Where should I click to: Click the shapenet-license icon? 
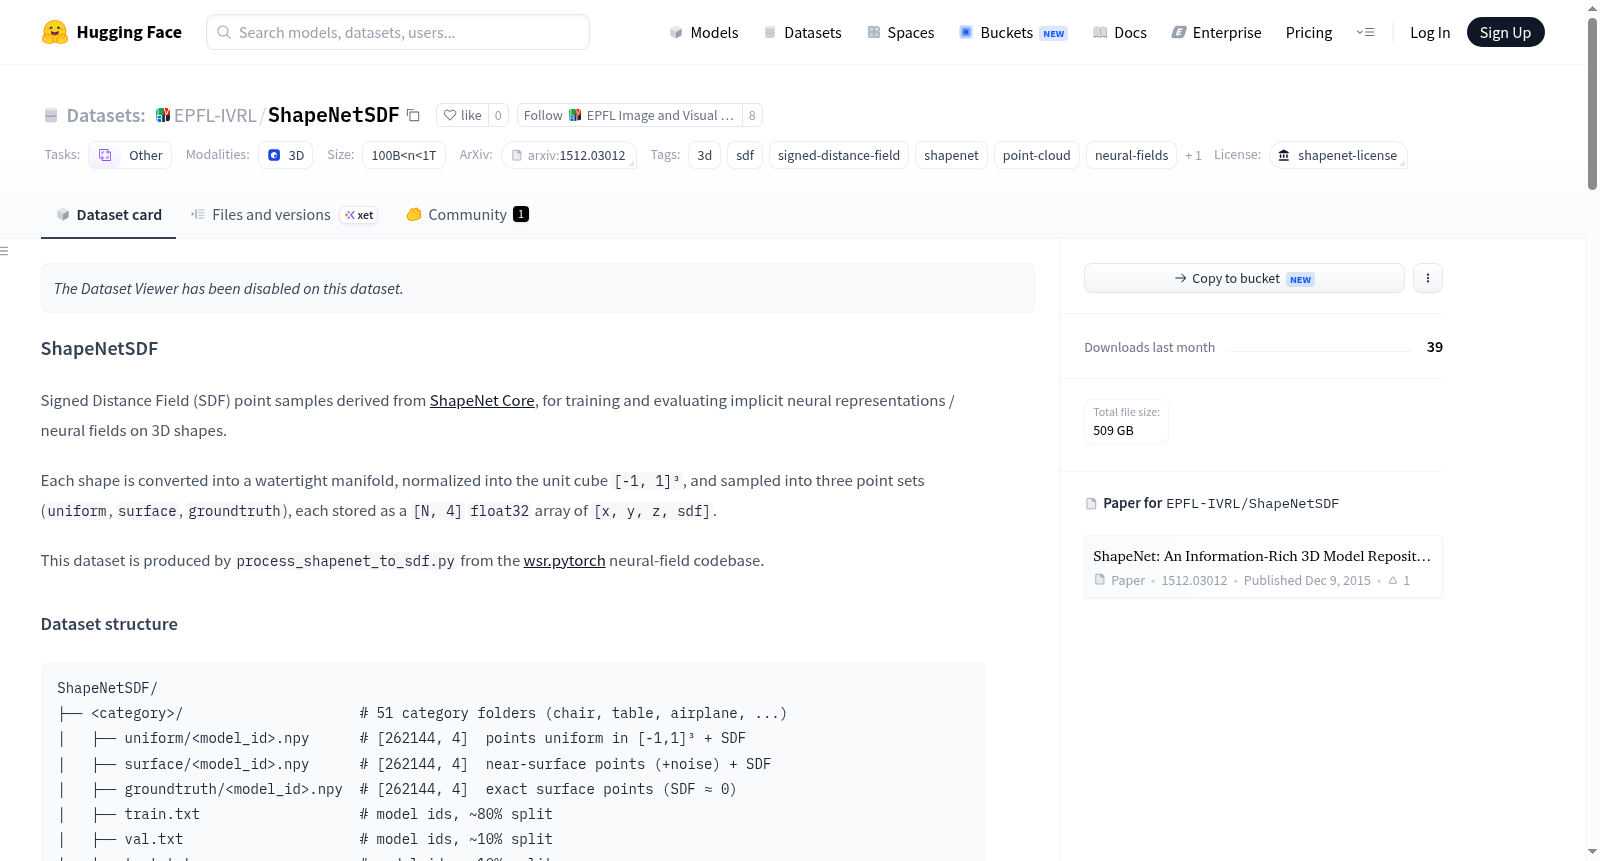point(1284,155)
